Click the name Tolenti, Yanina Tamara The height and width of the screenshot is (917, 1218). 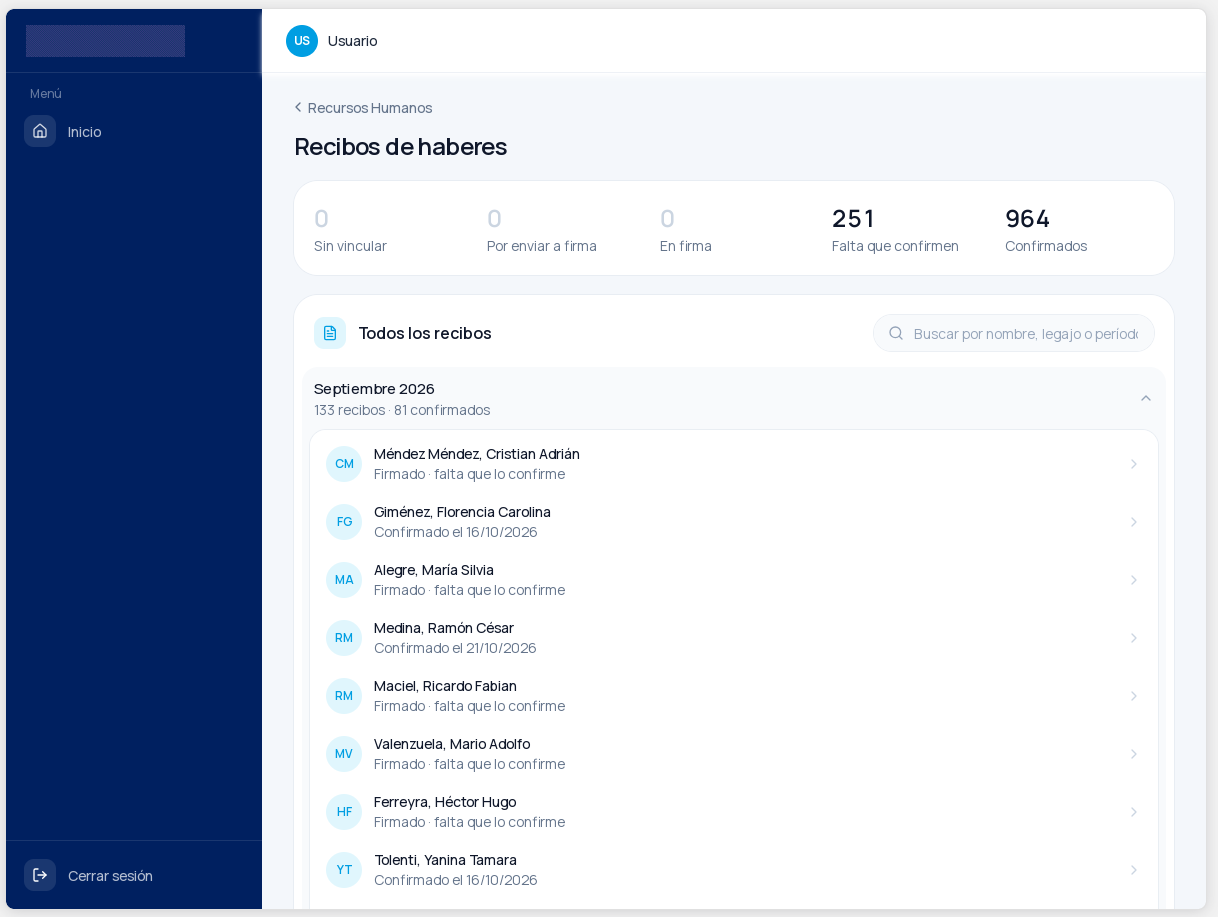coord(445,860)
